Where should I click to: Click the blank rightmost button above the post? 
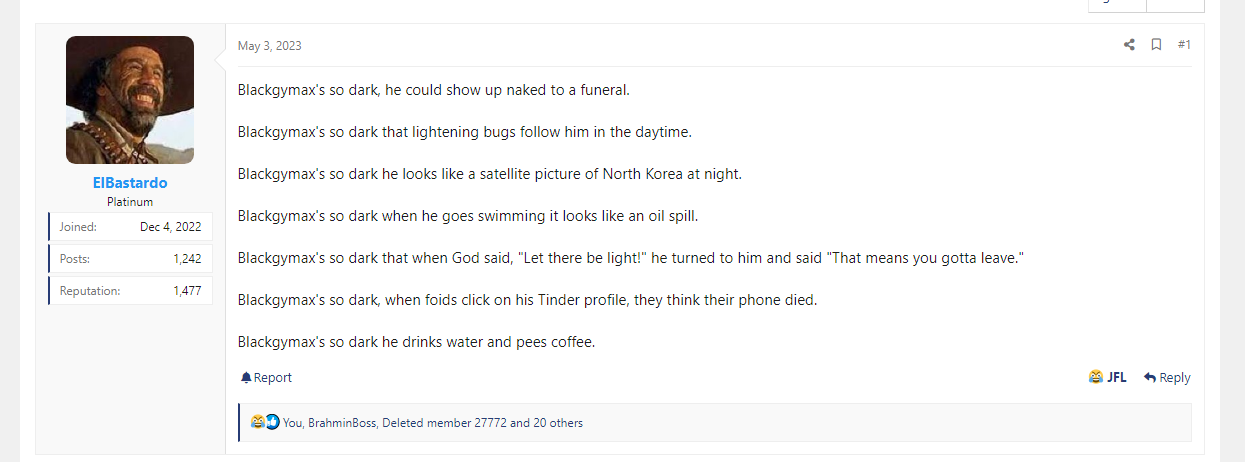pos(1175,5)
